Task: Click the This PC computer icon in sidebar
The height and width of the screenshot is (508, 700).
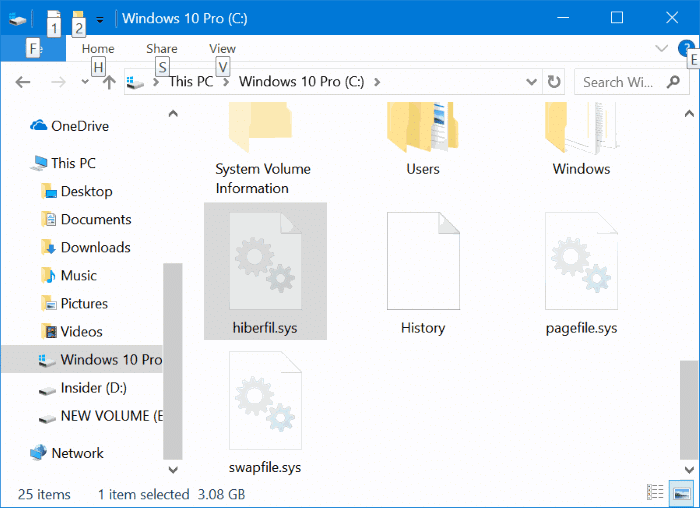Action: (39, 163)
